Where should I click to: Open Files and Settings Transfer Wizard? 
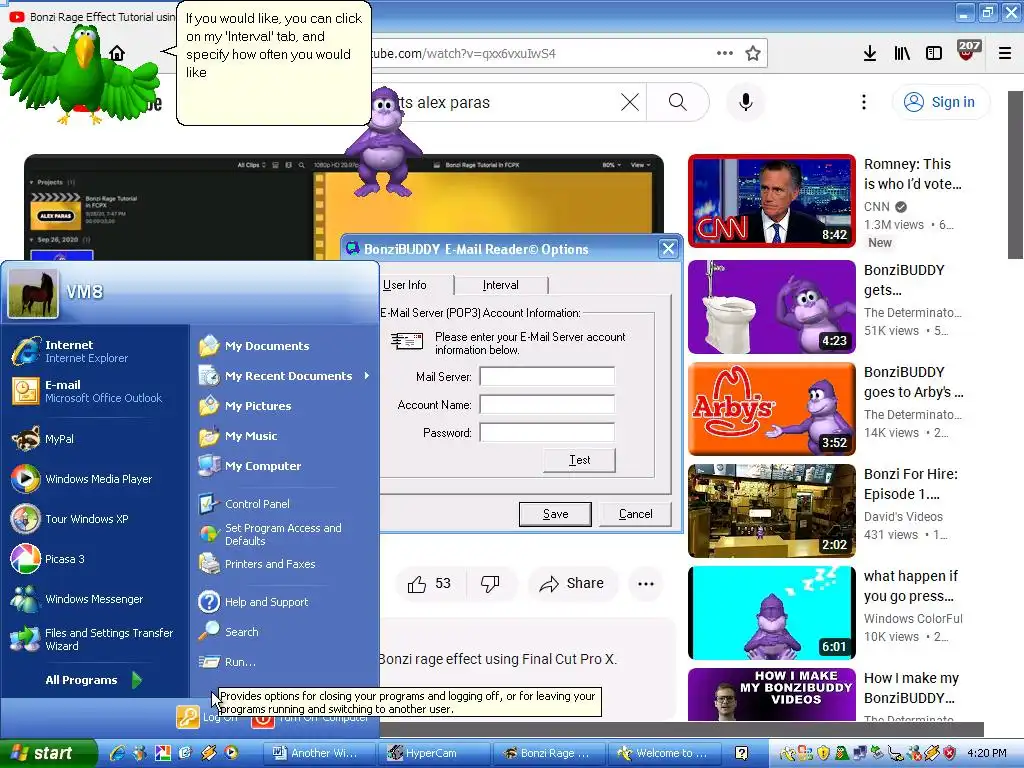click(92, 639)
